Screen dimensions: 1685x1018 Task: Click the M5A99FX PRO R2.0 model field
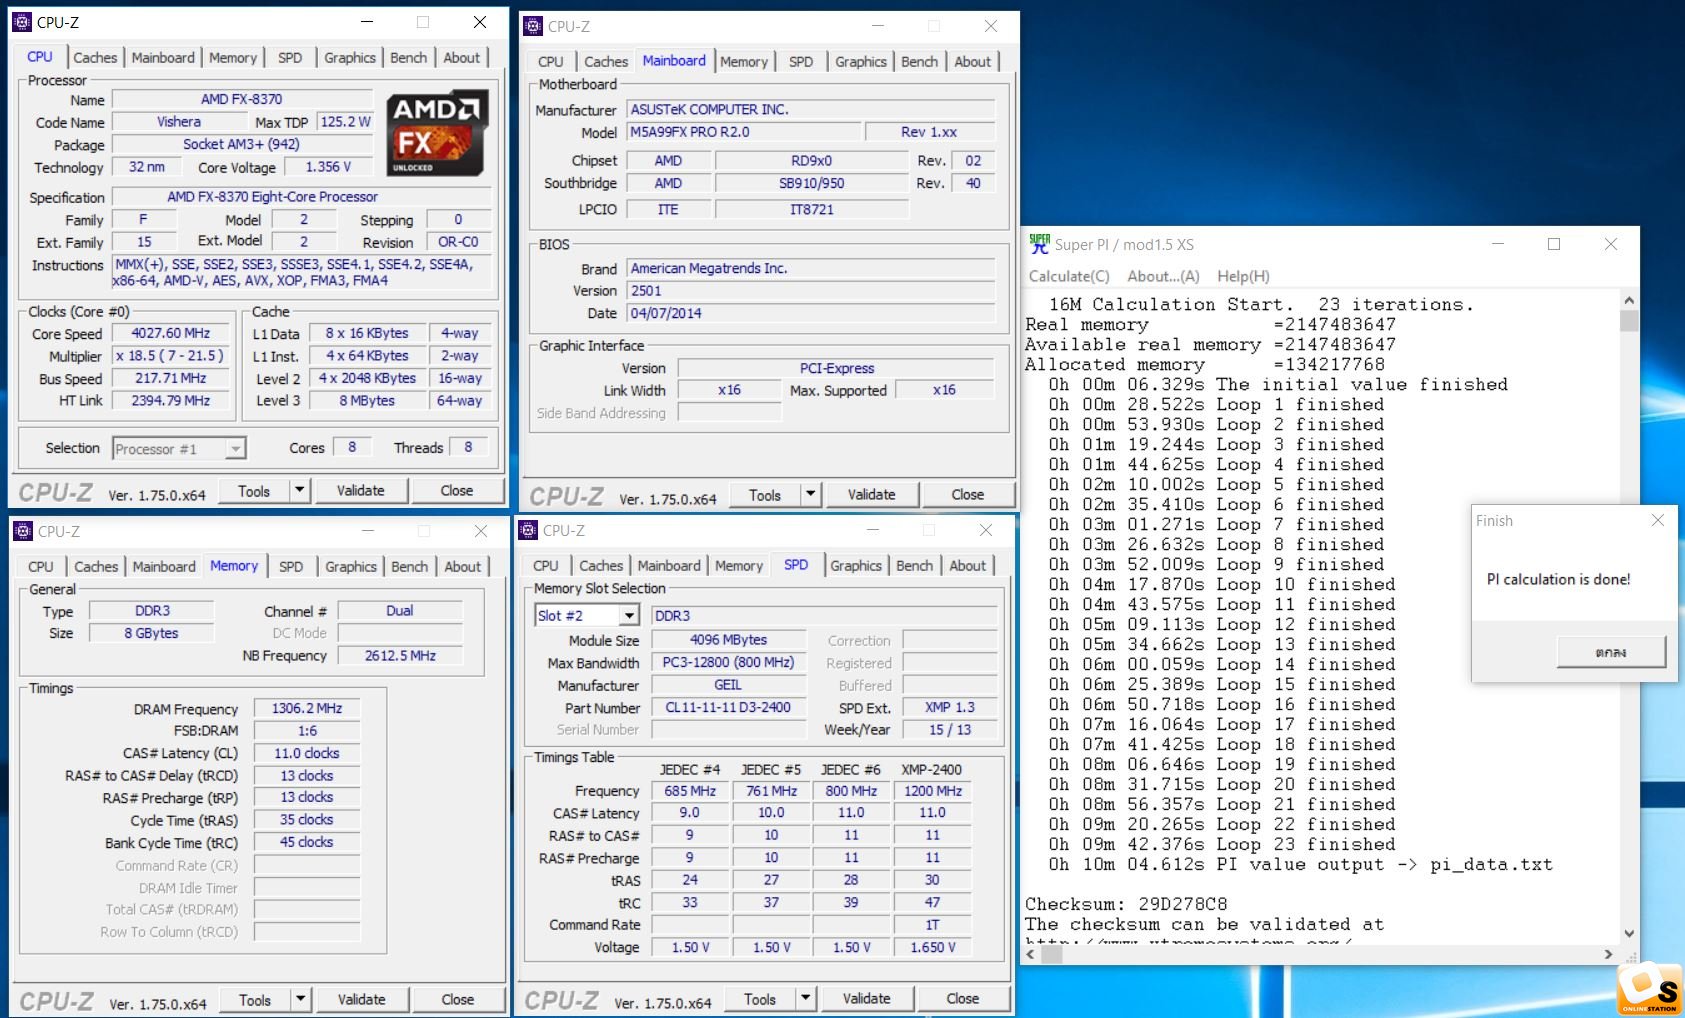tap(743, 132)
